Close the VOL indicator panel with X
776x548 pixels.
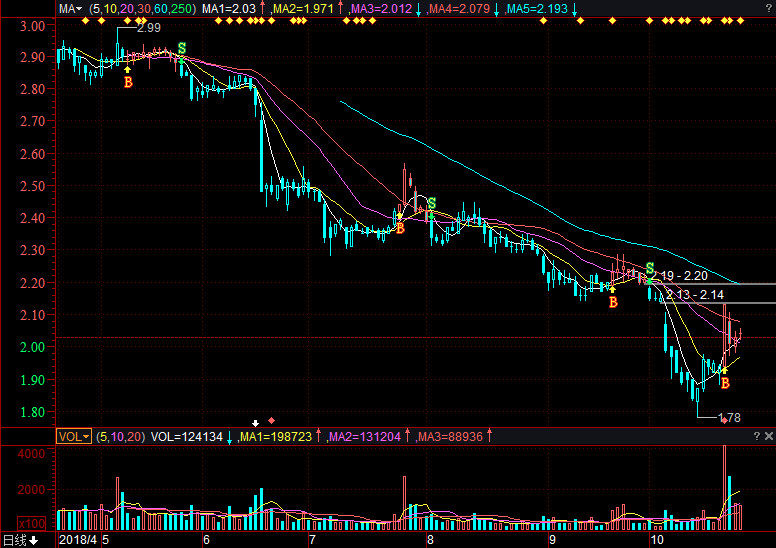[x=769, y=436]
